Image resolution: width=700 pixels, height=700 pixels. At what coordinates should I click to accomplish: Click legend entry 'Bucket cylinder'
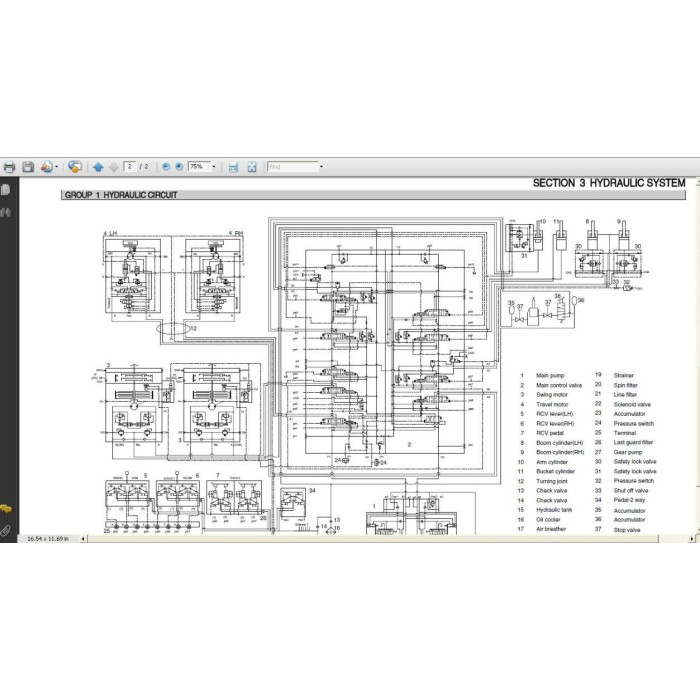click(x=555, y=471)
